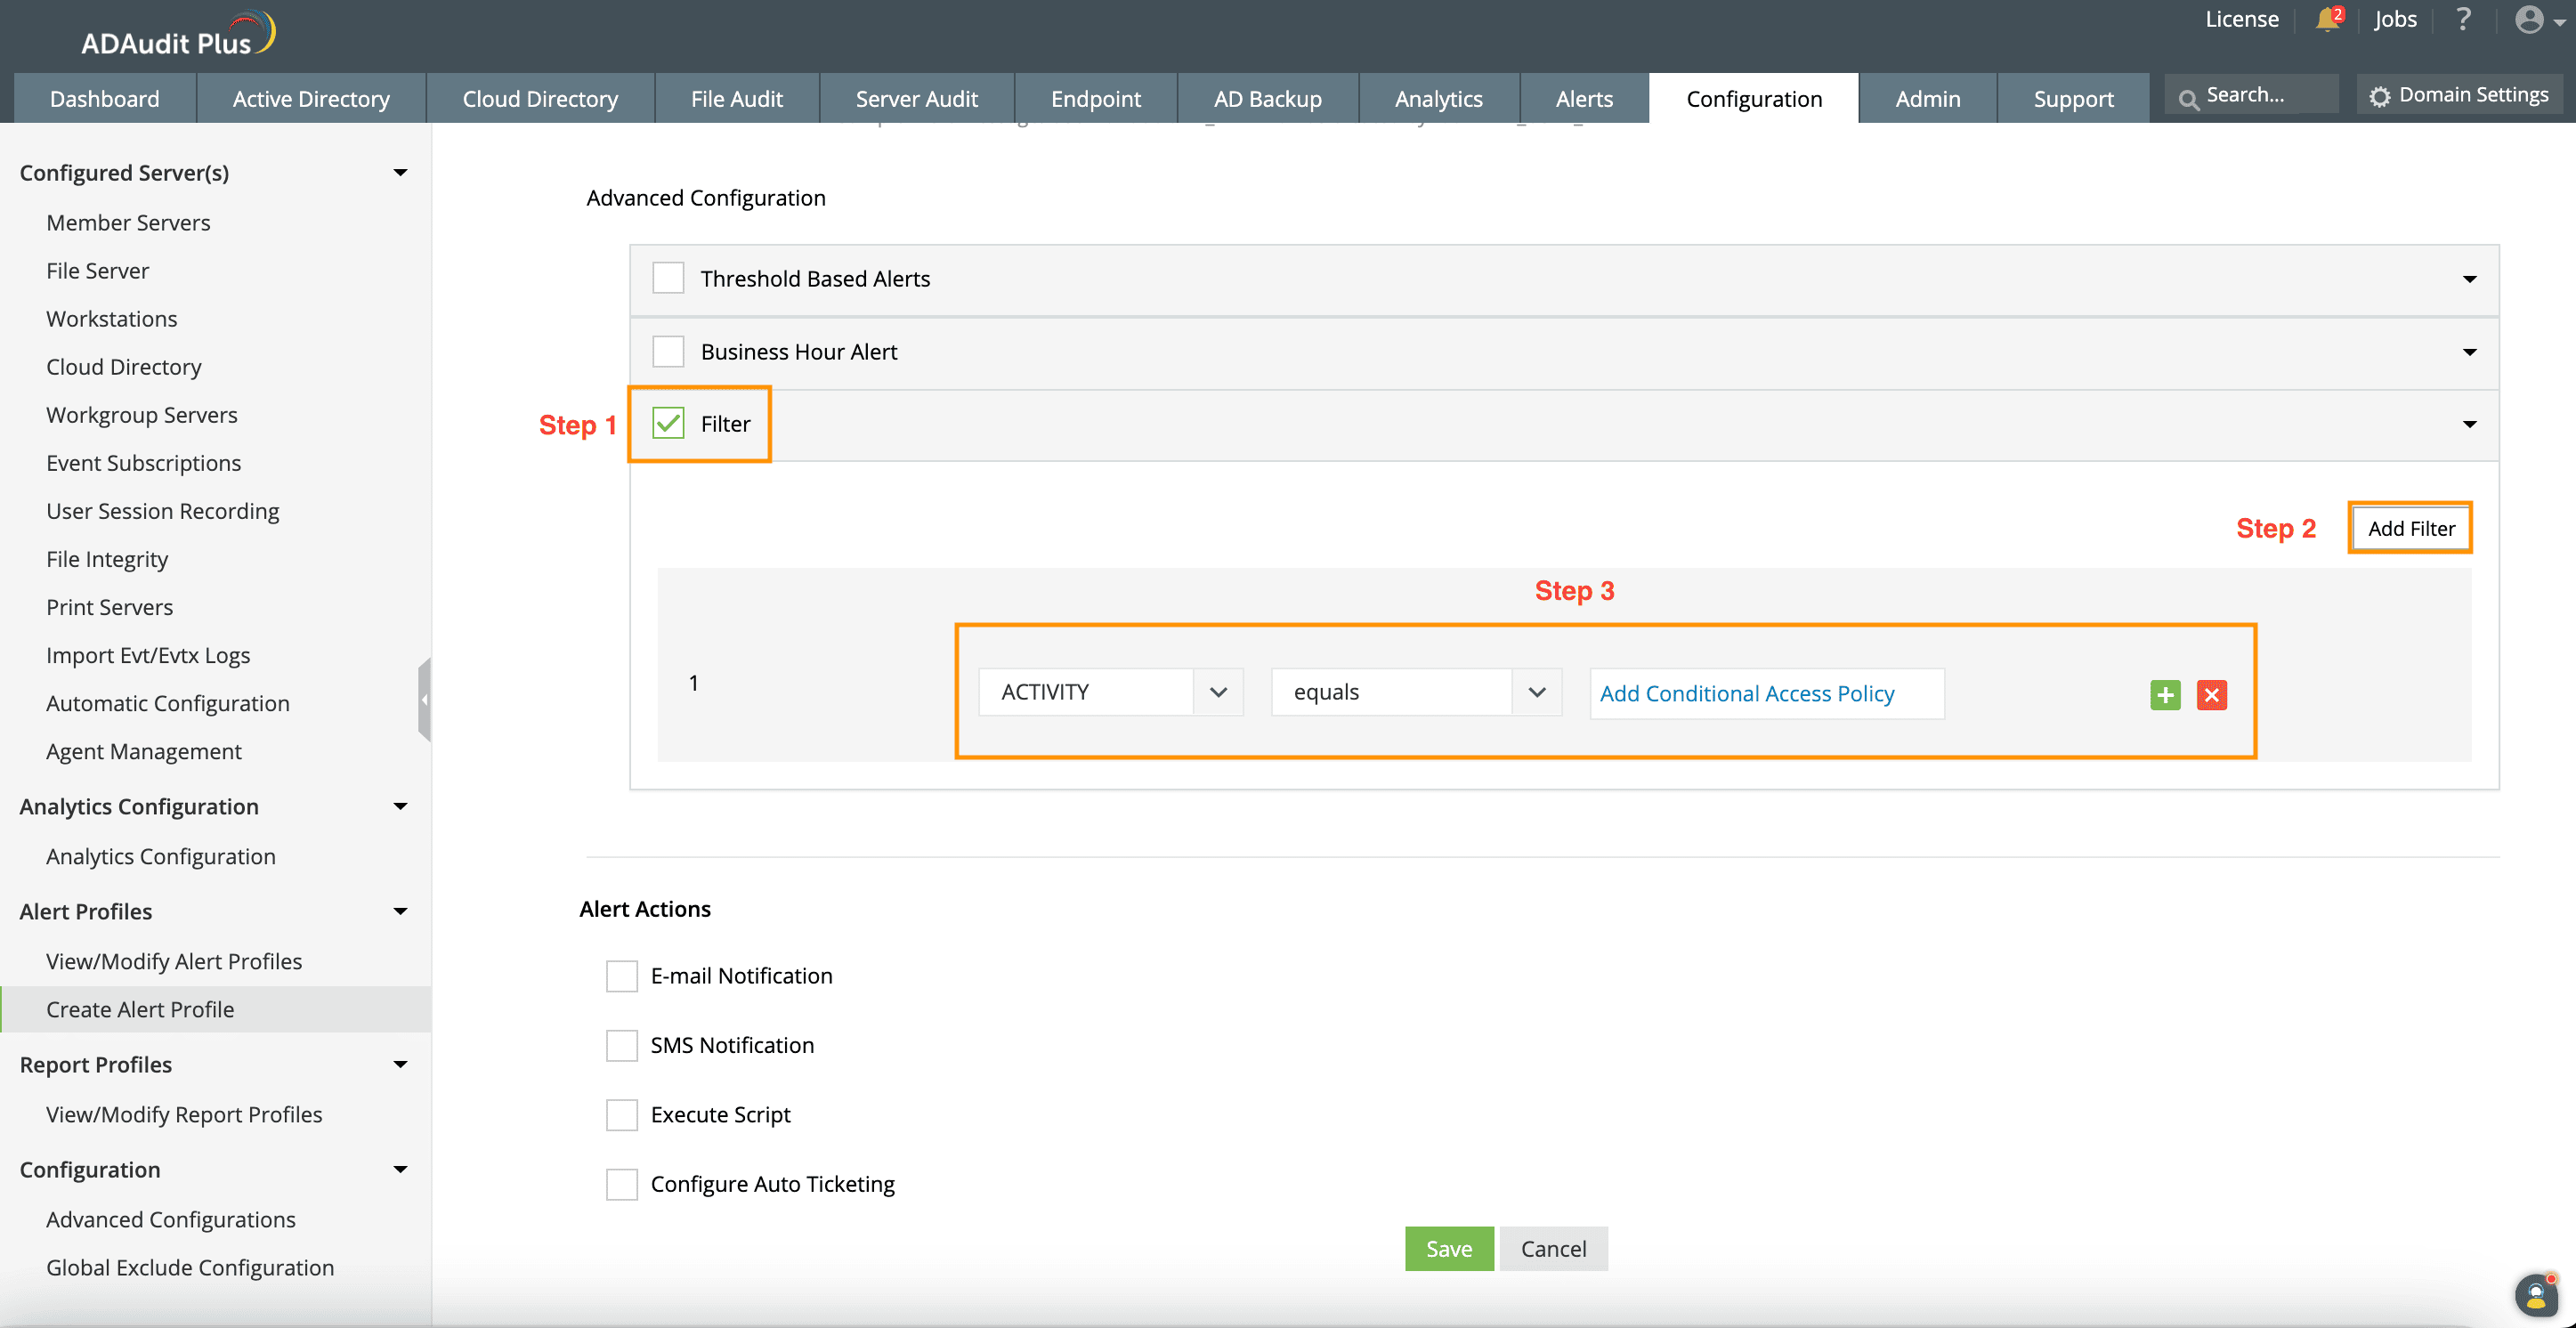This screenshot has height=1328, width=2576.
Task: Click the Domain Settings gear icon
Action: 2380,96
